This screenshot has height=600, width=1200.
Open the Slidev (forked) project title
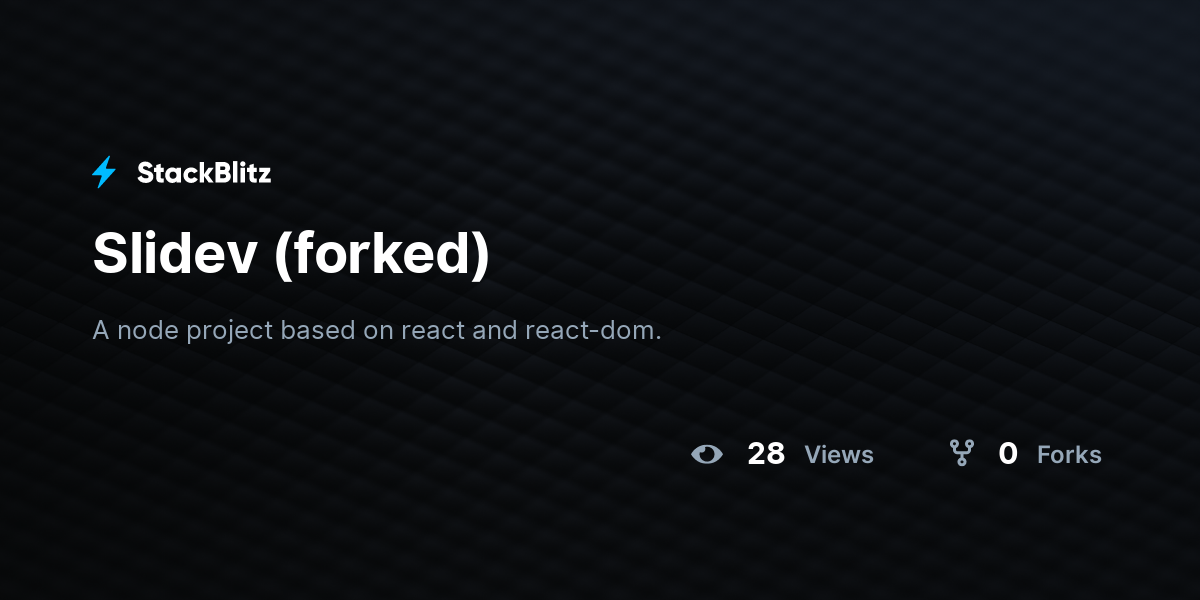click(292, 254)
